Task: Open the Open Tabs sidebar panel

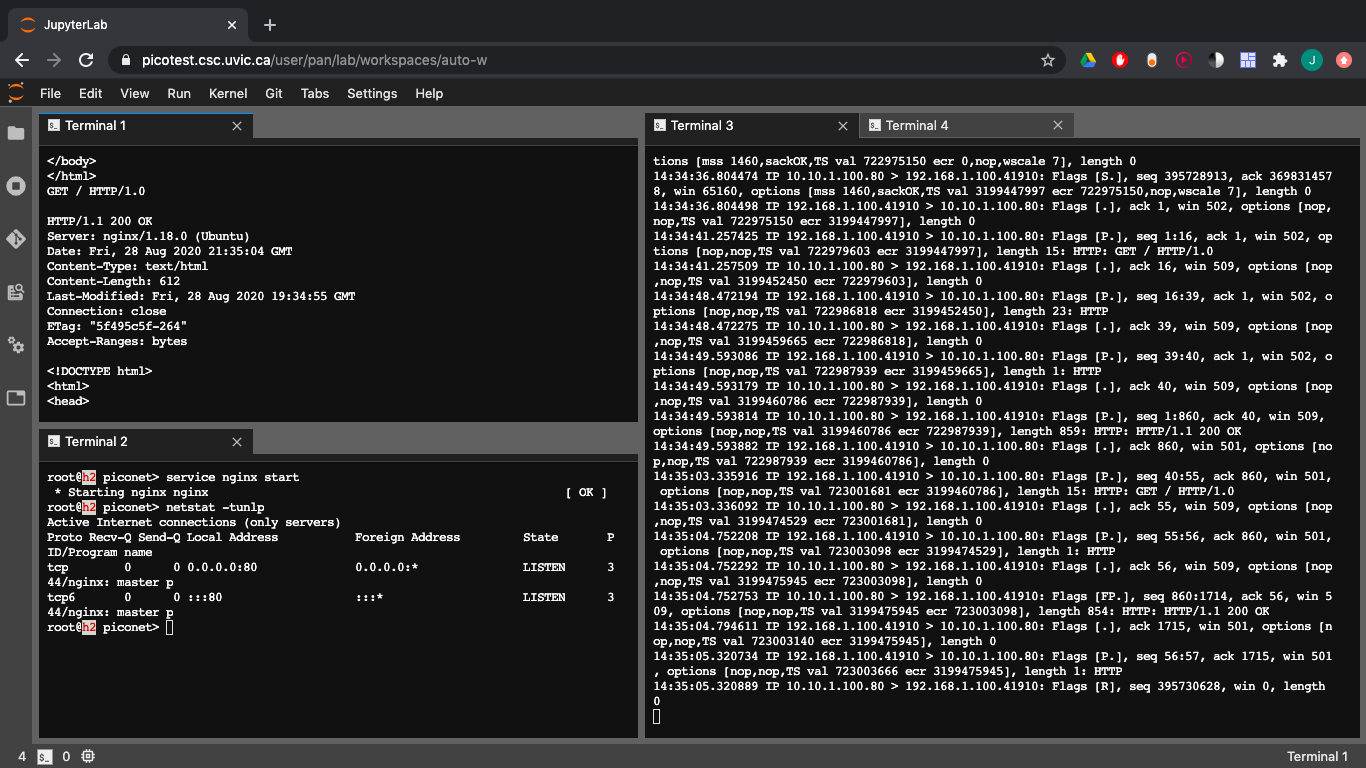Action: [x=16, y=398]
